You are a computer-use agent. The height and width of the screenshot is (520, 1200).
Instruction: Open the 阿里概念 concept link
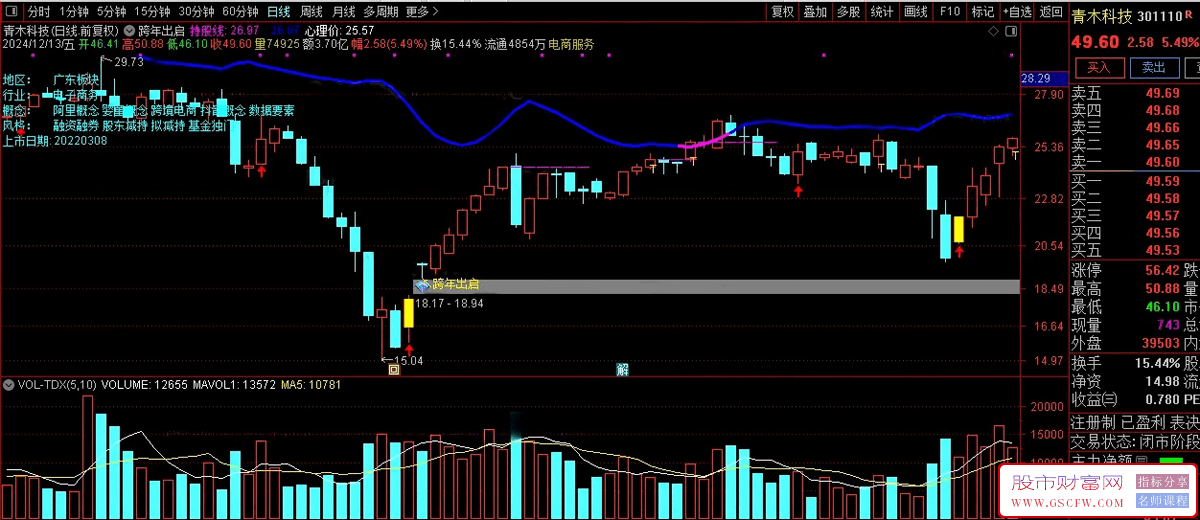point(77,110)
